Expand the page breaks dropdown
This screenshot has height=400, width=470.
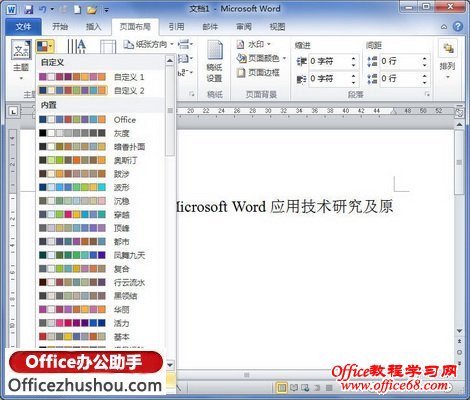(185, 44)
